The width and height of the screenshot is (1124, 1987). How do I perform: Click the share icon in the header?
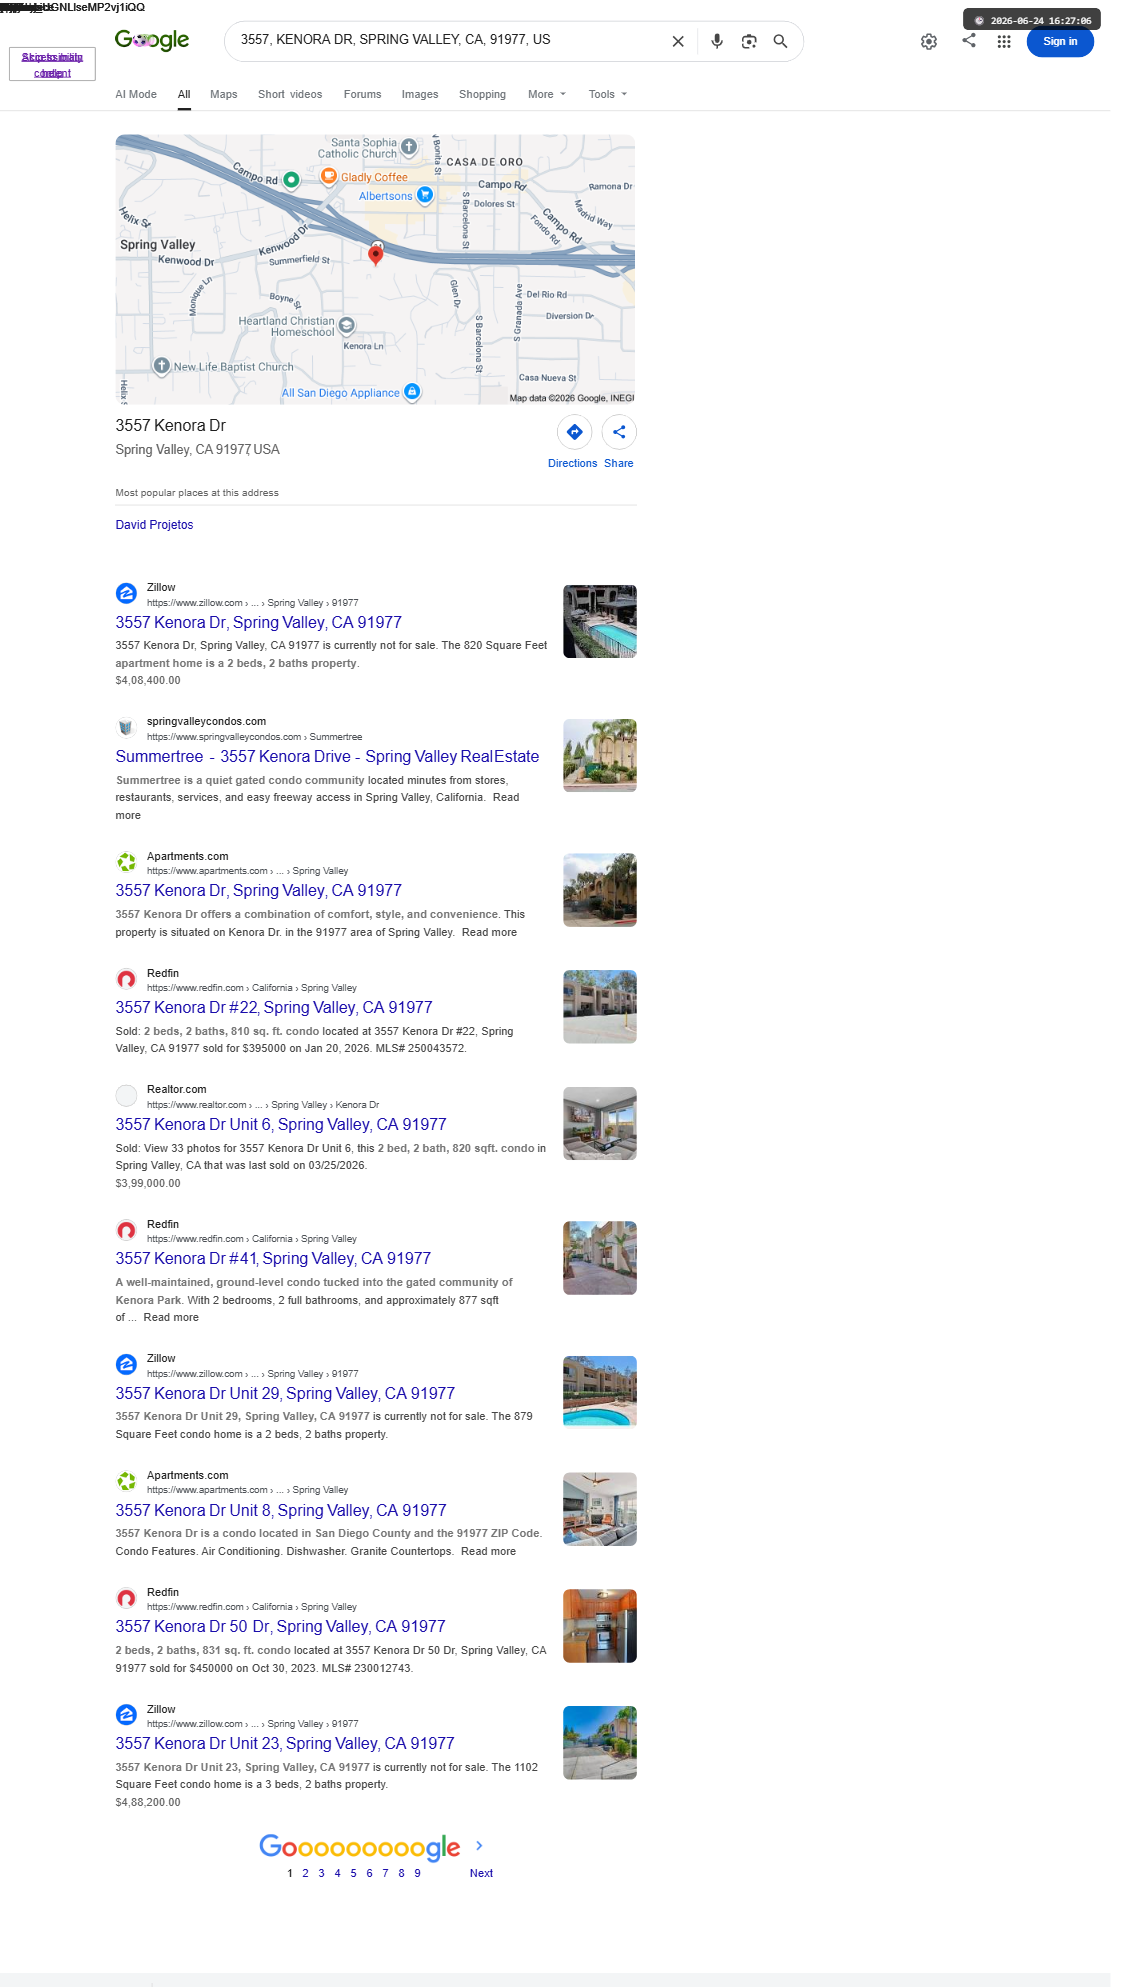click(x=969, y=40)
